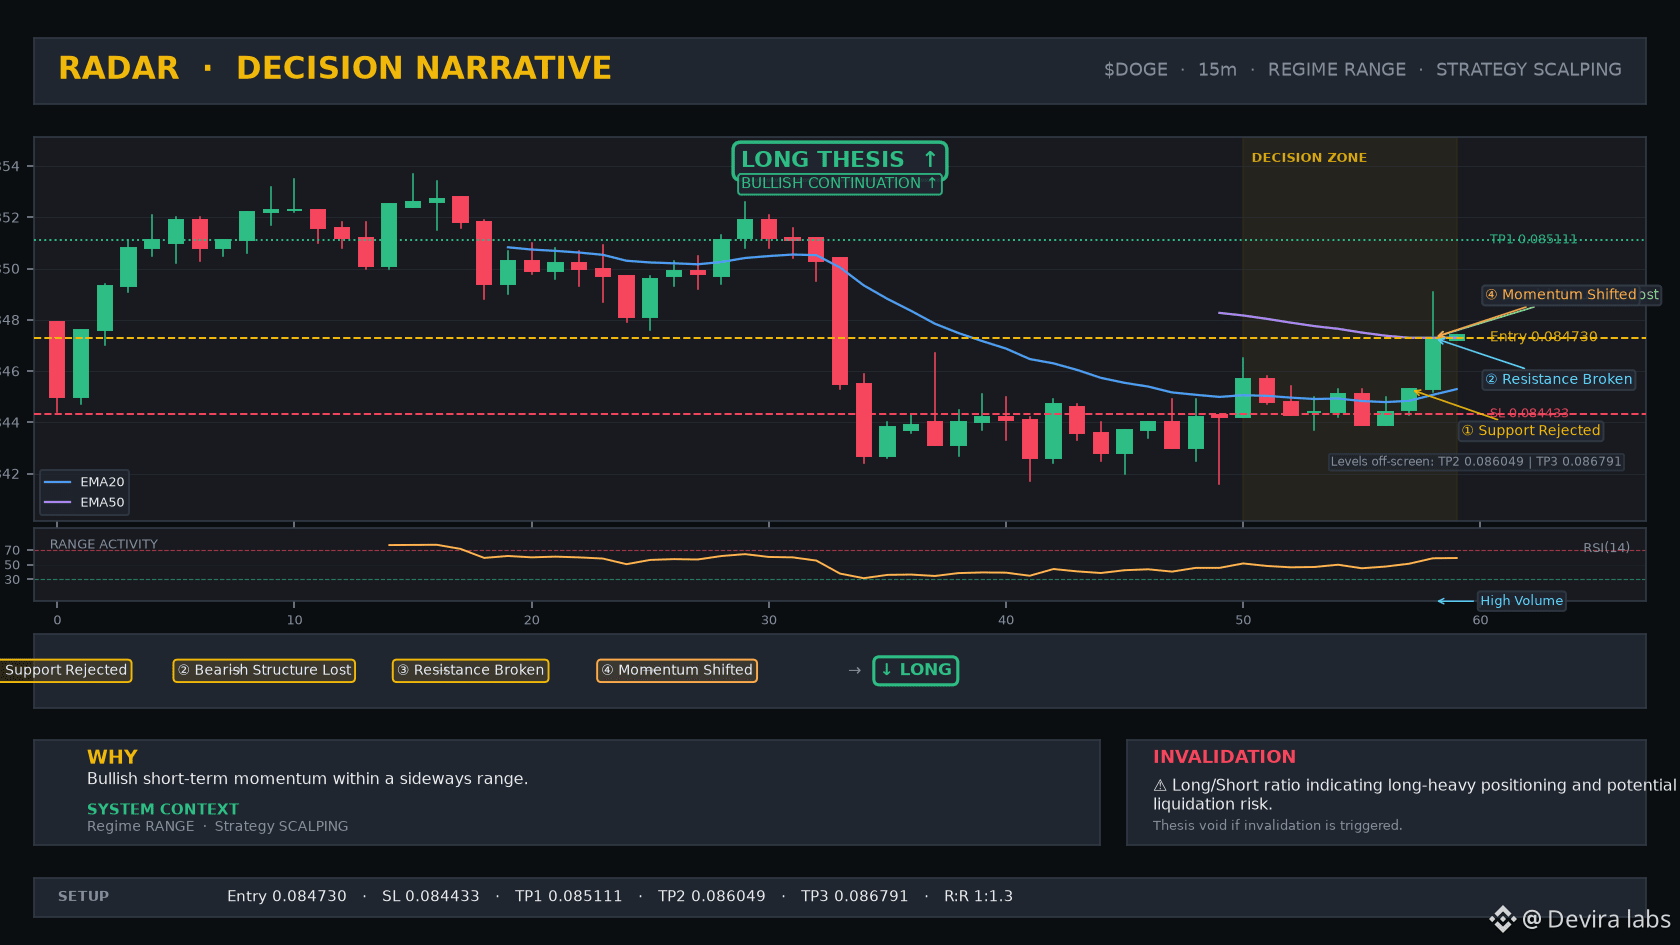Viewport: 1680px width, 945px height.
Task: Click the EMA20 legend entry
Action: pos(85,482)
